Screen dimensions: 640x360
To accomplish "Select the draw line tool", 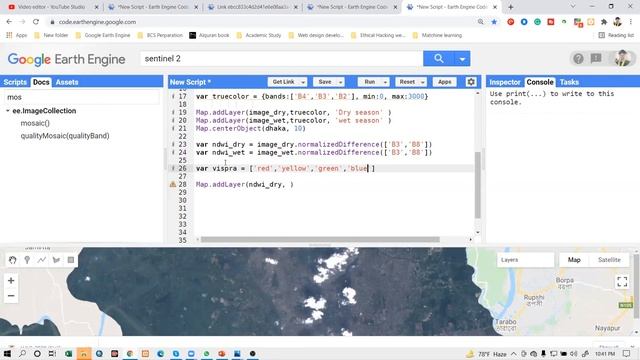I will (x=42, y=260).
